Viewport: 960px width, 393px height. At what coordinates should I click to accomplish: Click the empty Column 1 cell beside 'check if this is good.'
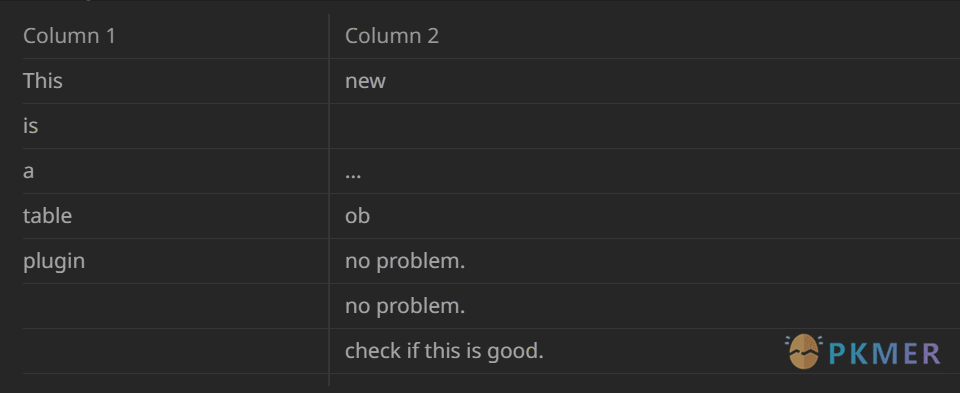pyautogui.click(x=176, y=351)
